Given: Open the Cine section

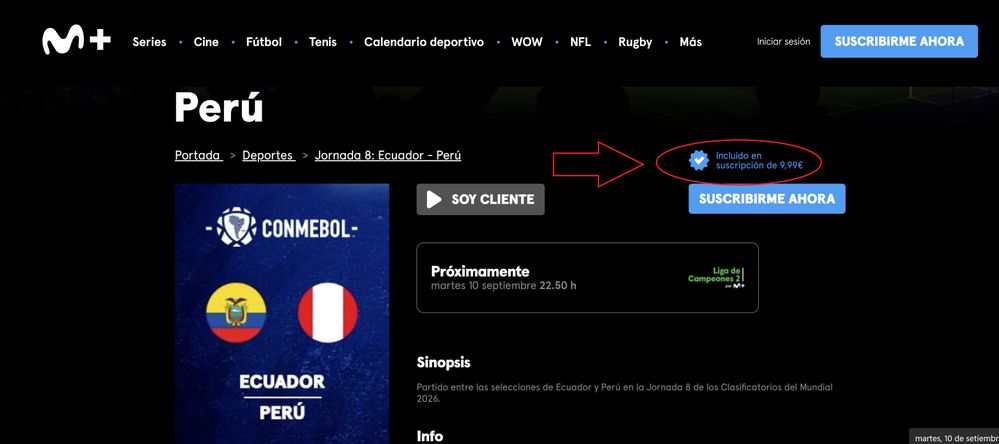Looking at the screenshot, I should pyautogui.click(x=206, y=42).
